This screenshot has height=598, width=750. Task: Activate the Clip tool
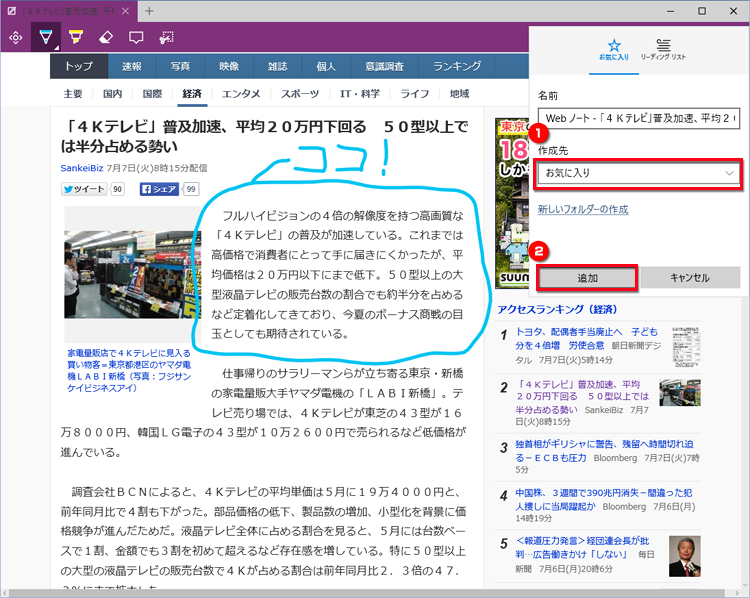click(167, 38)
